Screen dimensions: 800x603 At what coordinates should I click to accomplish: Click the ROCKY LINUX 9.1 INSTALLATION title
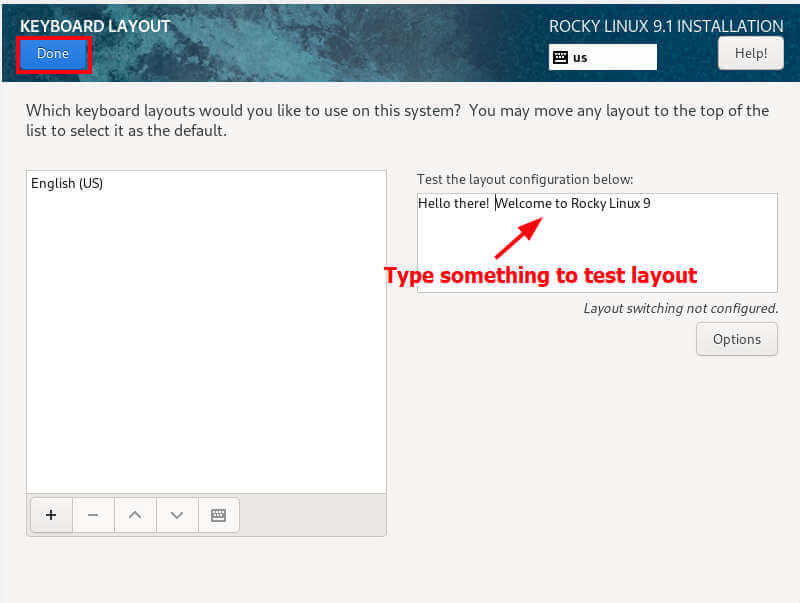[666, 27]
